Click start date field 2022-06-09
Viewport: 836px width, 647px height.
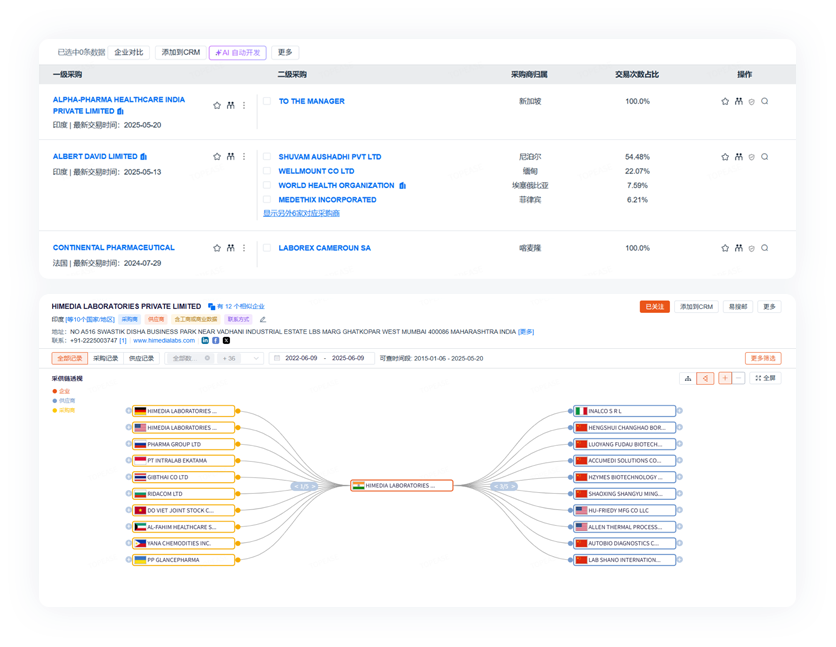point(301,358)
